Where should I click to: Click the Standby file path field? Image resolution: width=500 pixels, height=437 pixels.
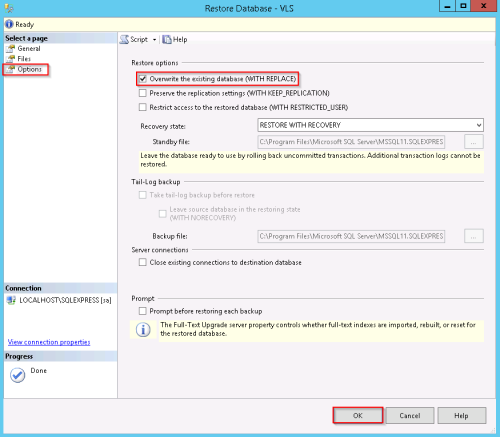tap(351, 142)
